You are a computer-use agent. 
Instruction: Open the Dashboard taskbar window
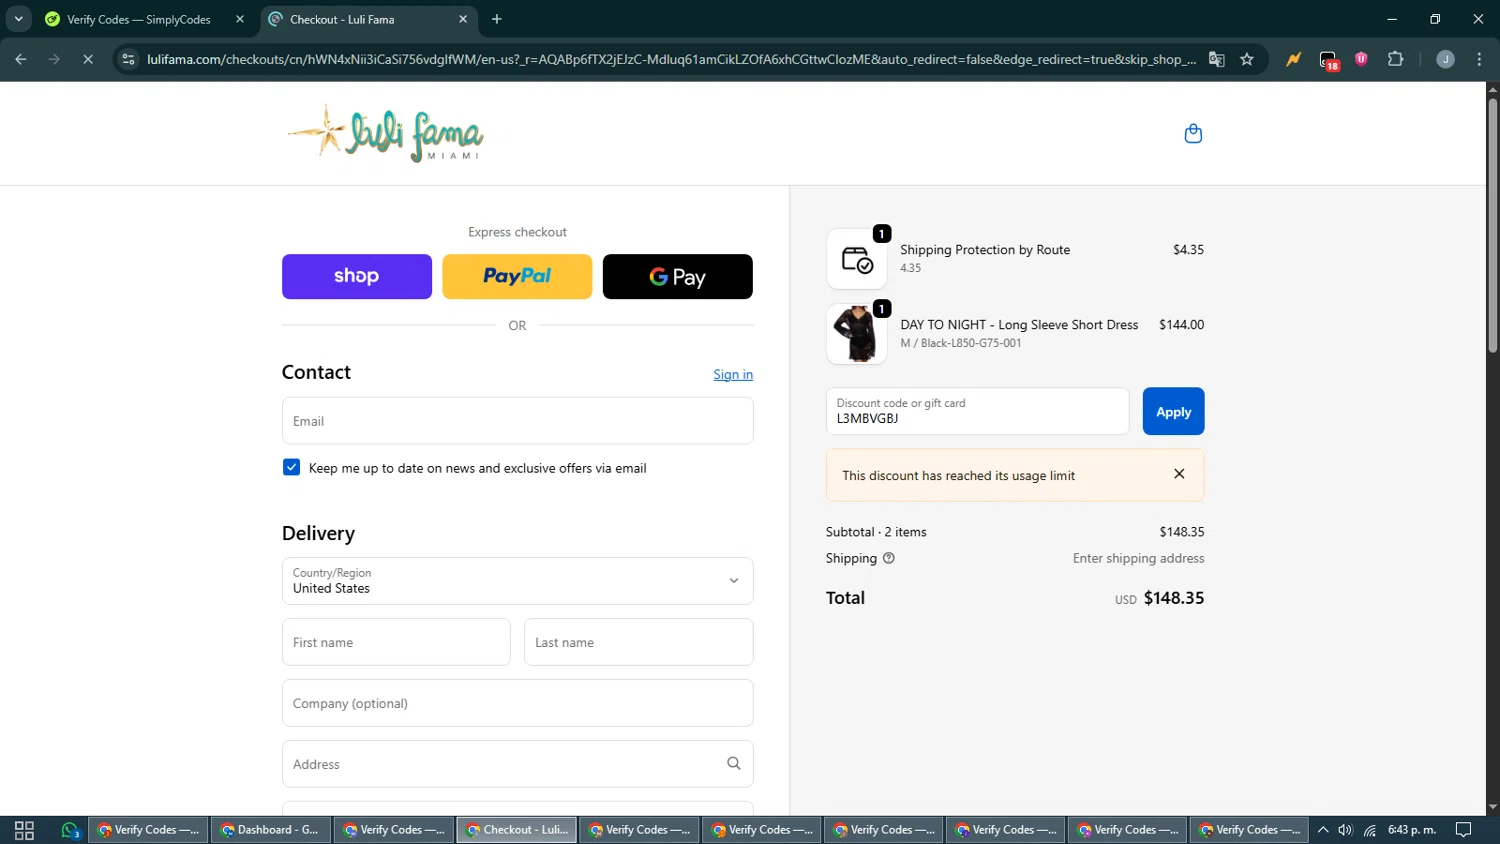(x=270, y=830)
